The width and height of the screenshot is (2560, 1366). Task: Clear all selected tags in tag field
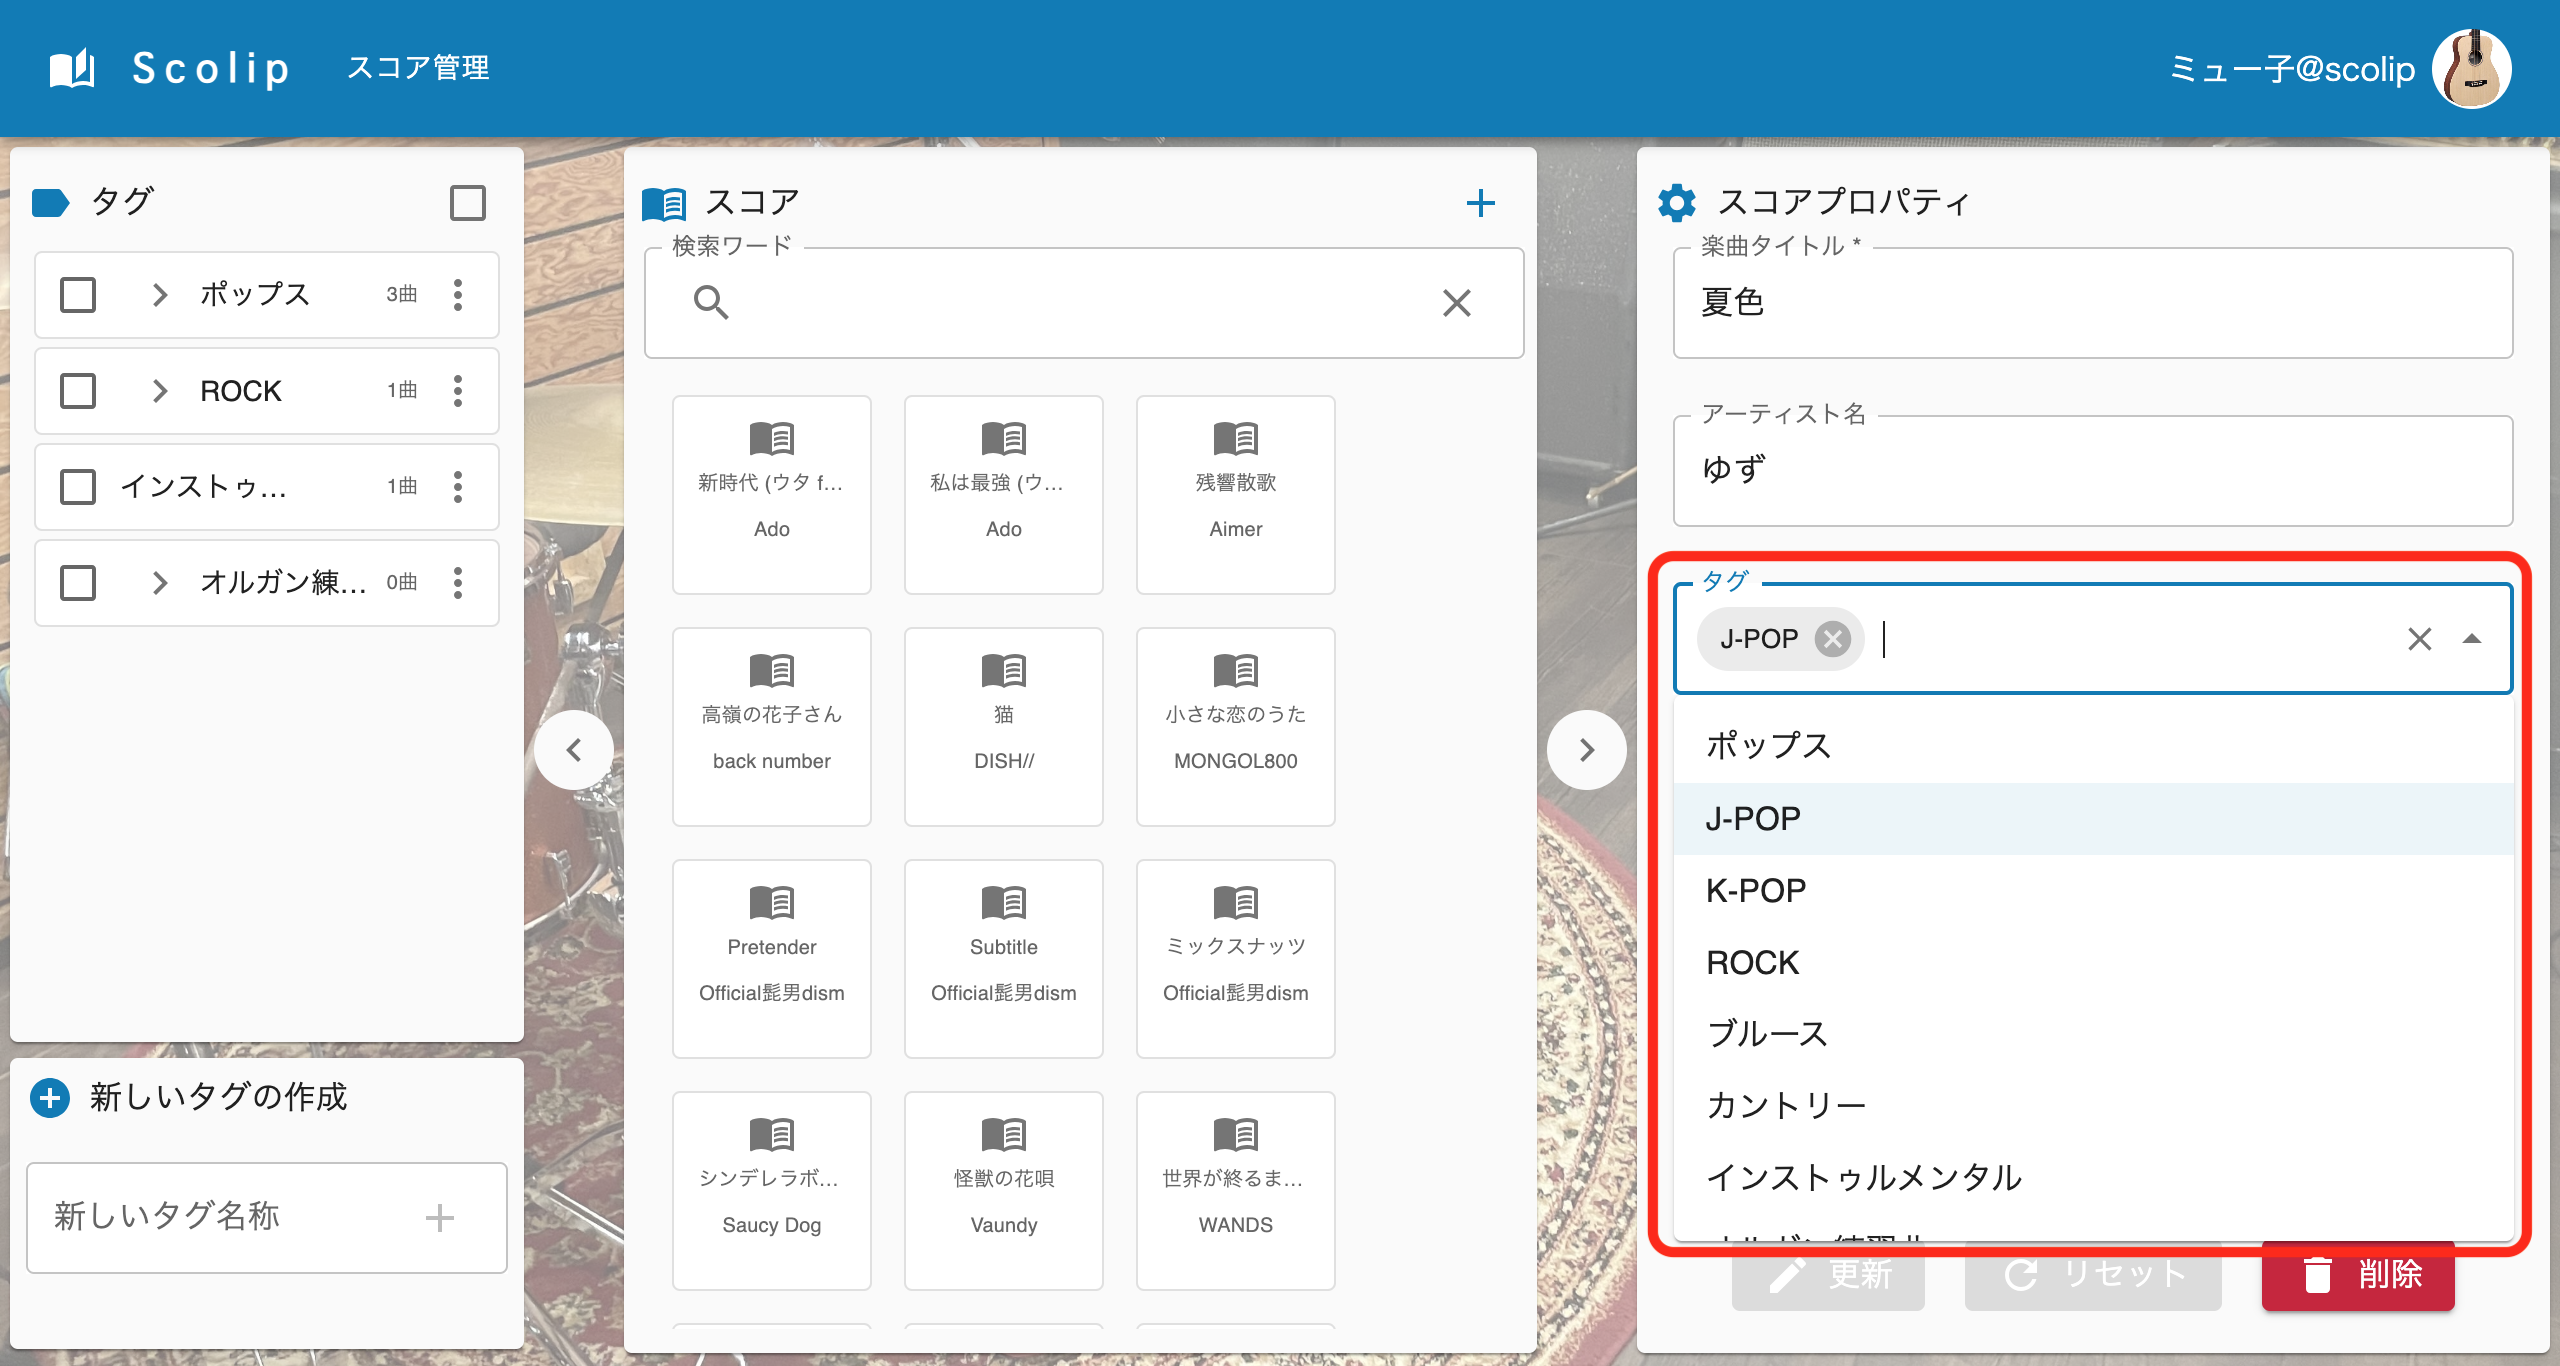(x=2419, y=638)
